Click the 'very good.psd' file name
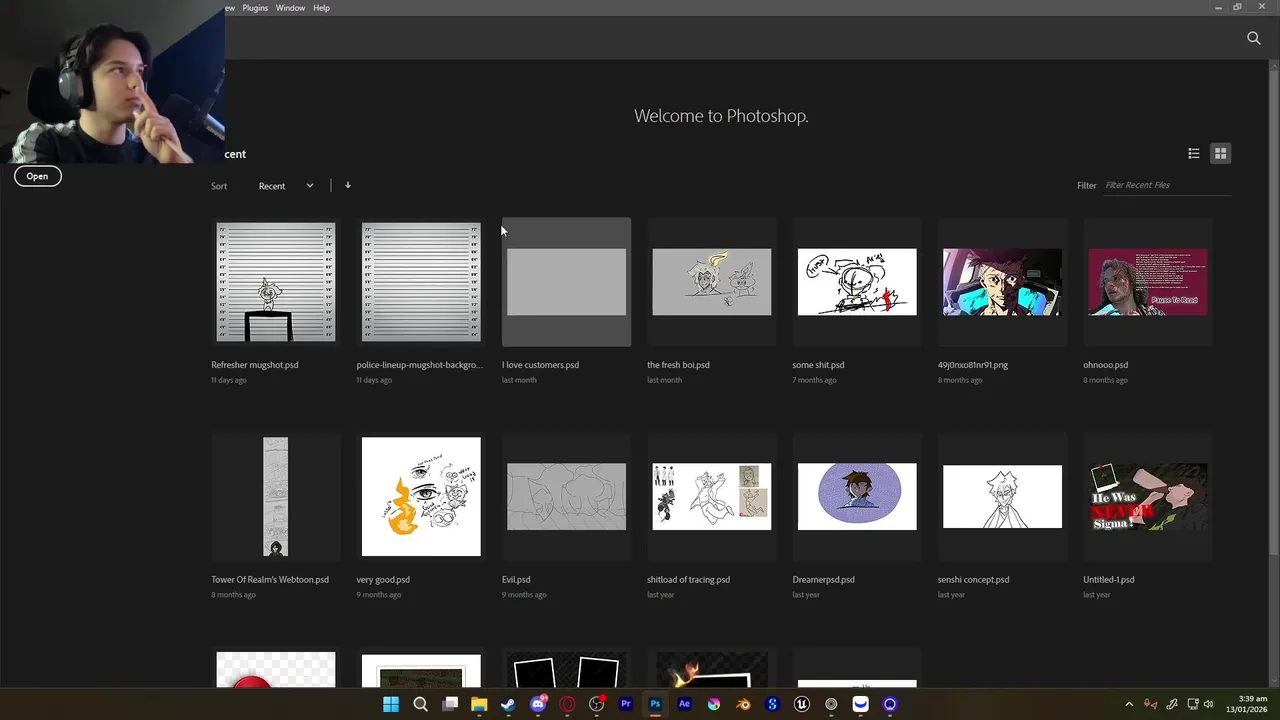1280x720 pixels. [384, 580]
